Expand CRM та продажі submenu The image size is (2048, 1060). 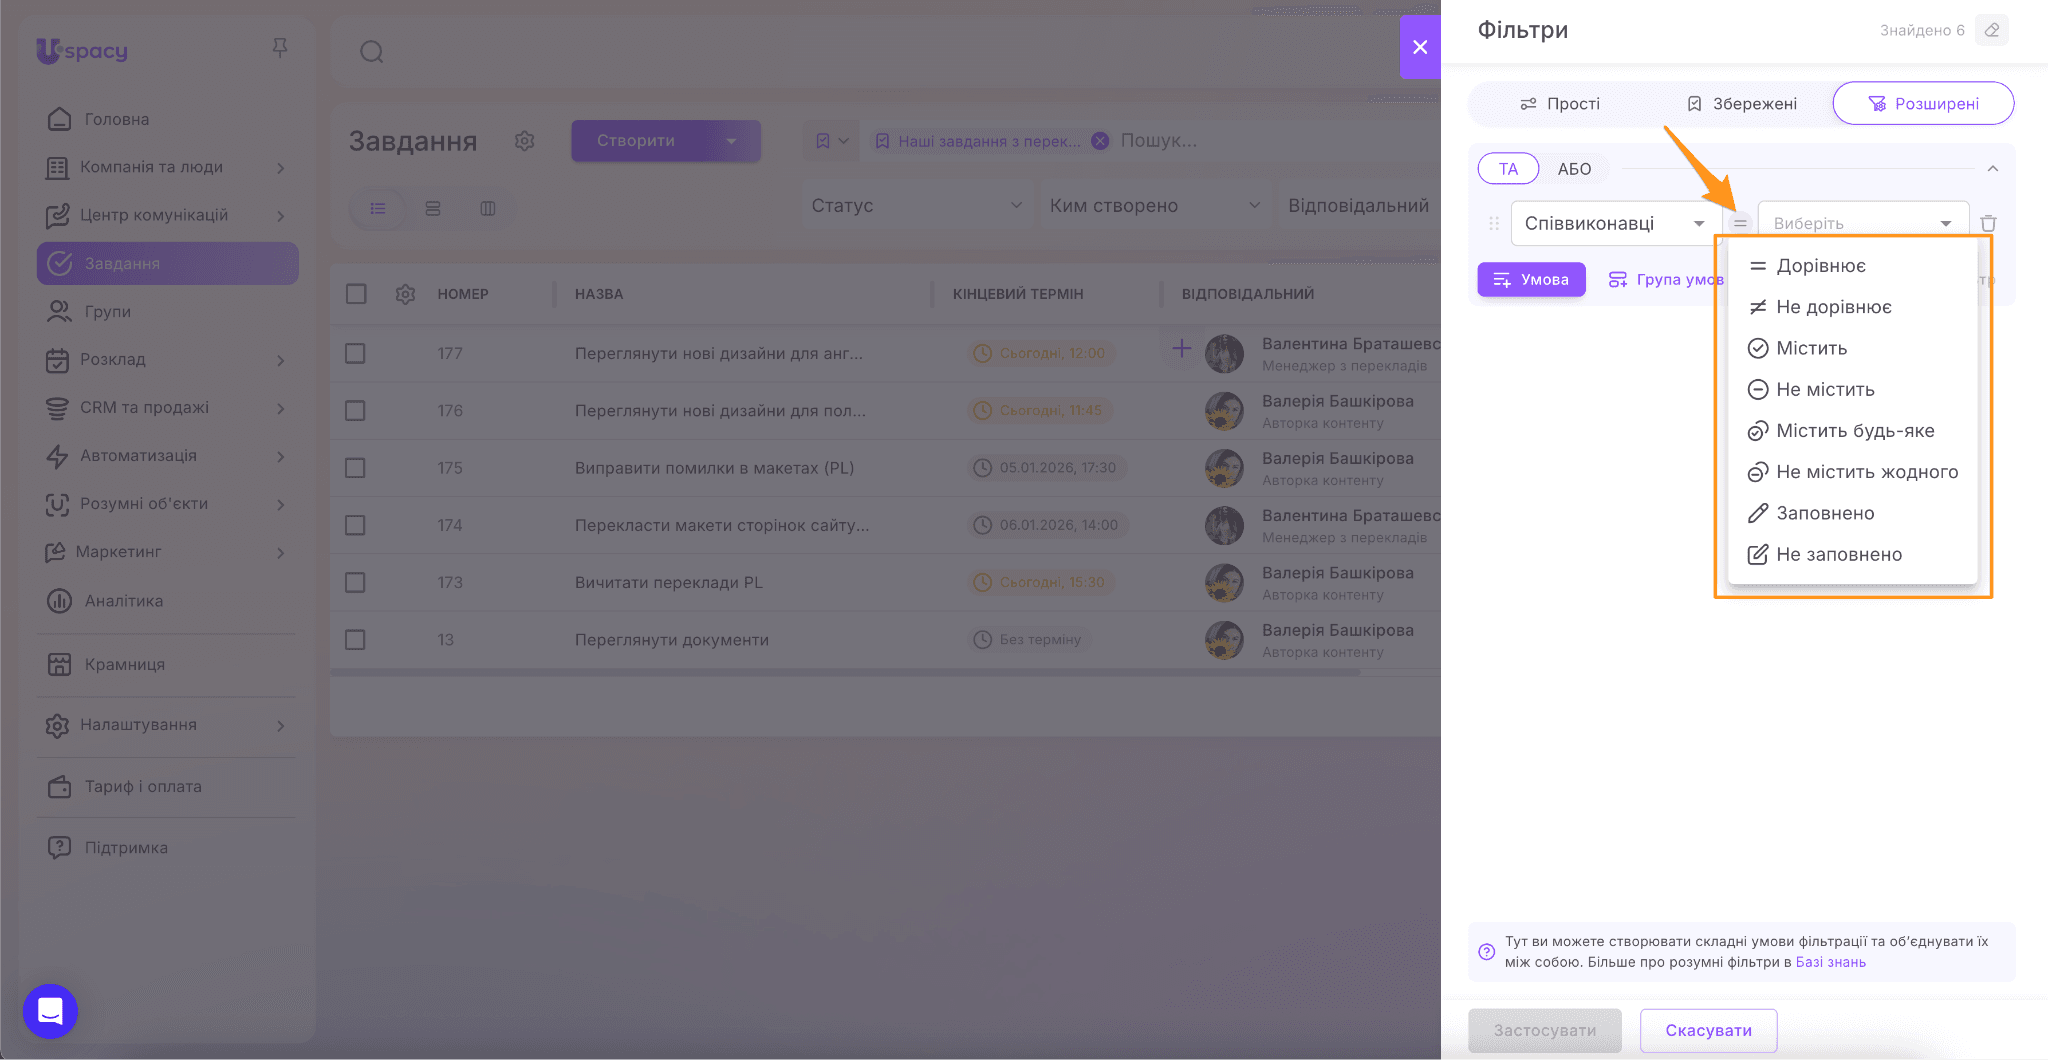281,408
